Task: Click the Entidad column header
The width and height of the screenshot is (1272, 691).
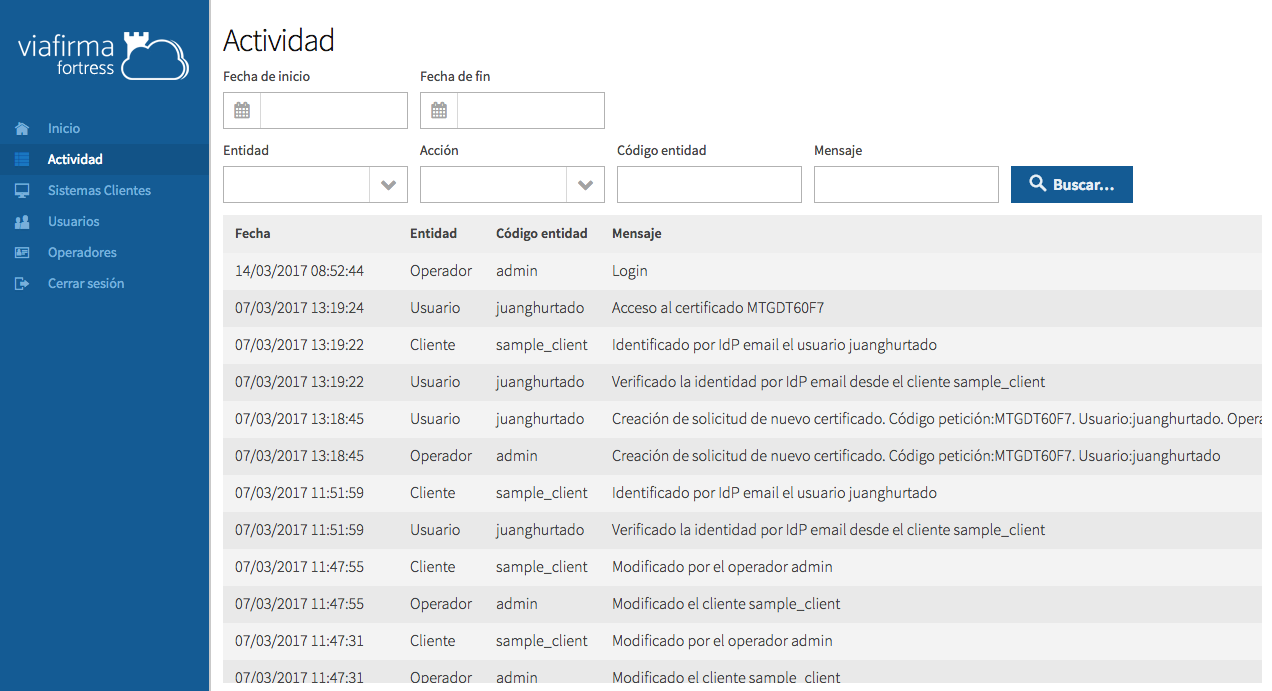Action: pyautogui.click(x=433, y=233)
